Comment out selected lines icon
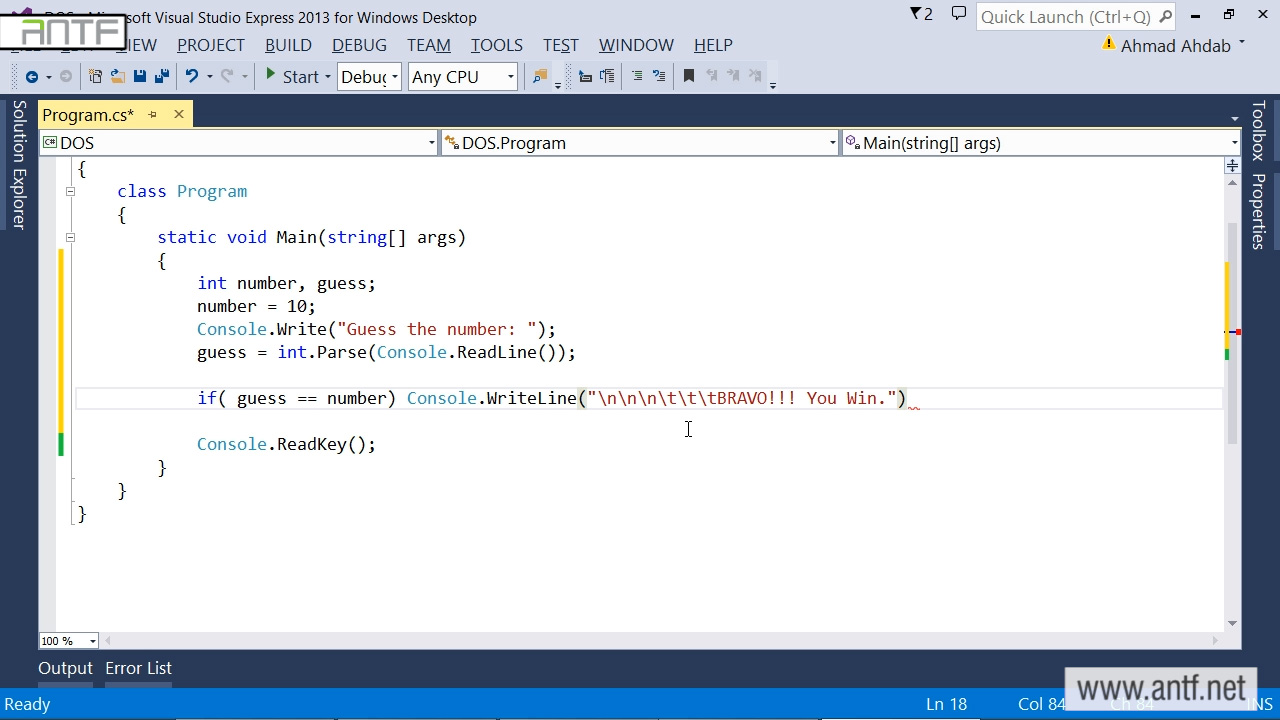Viewport: 1280px width, 720px height. pyautogui.click(x=636, y=76)
